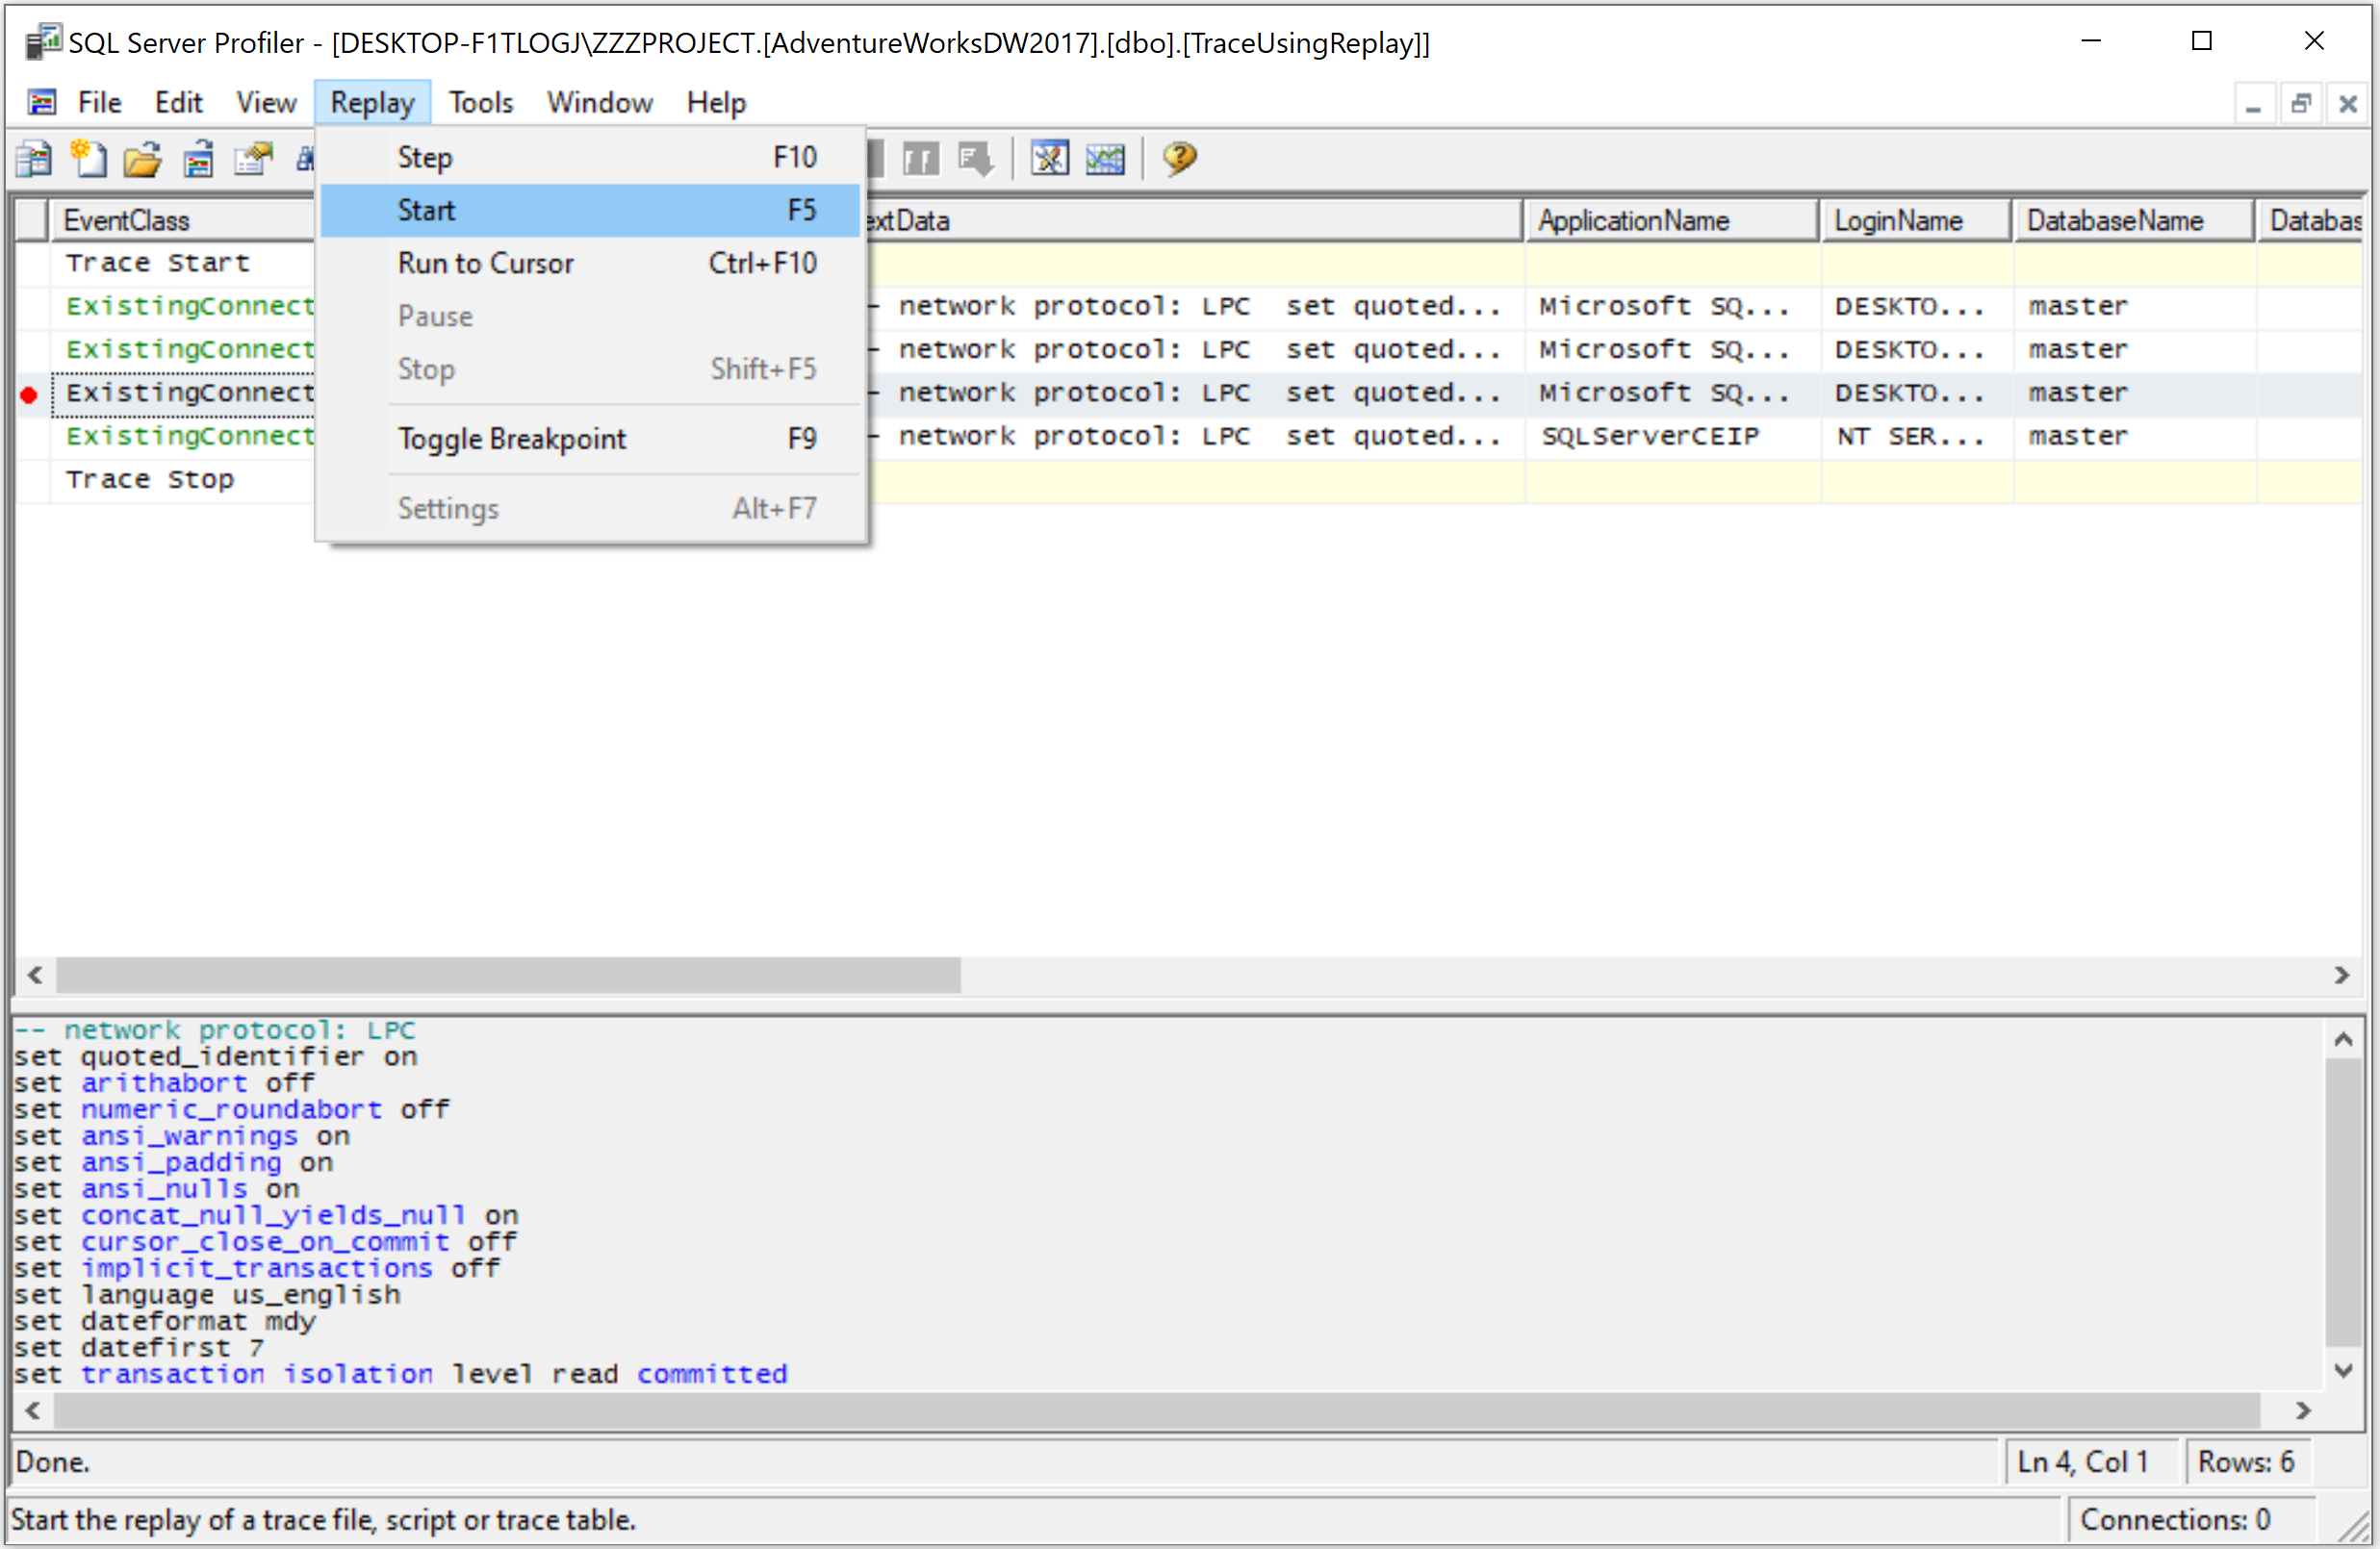Choose Toggle Breakpoint in Replay menu
This screenshot has height=1549, width=2380.
[x=511, y=439]
